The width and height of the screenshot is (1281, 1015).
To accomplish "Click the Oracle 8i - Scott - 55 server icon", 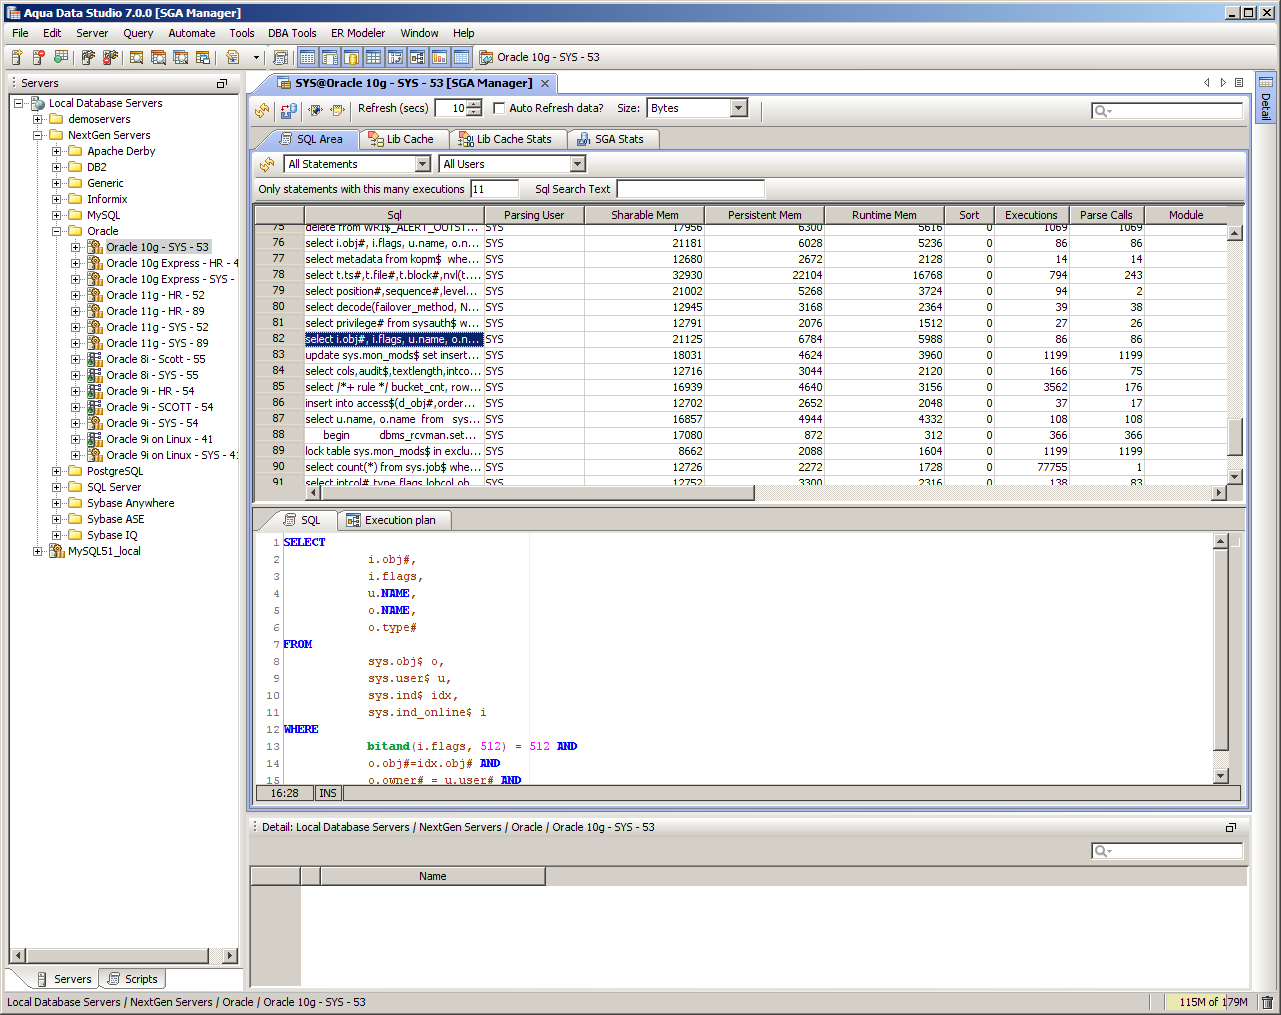I will click(x=95, y=359).
